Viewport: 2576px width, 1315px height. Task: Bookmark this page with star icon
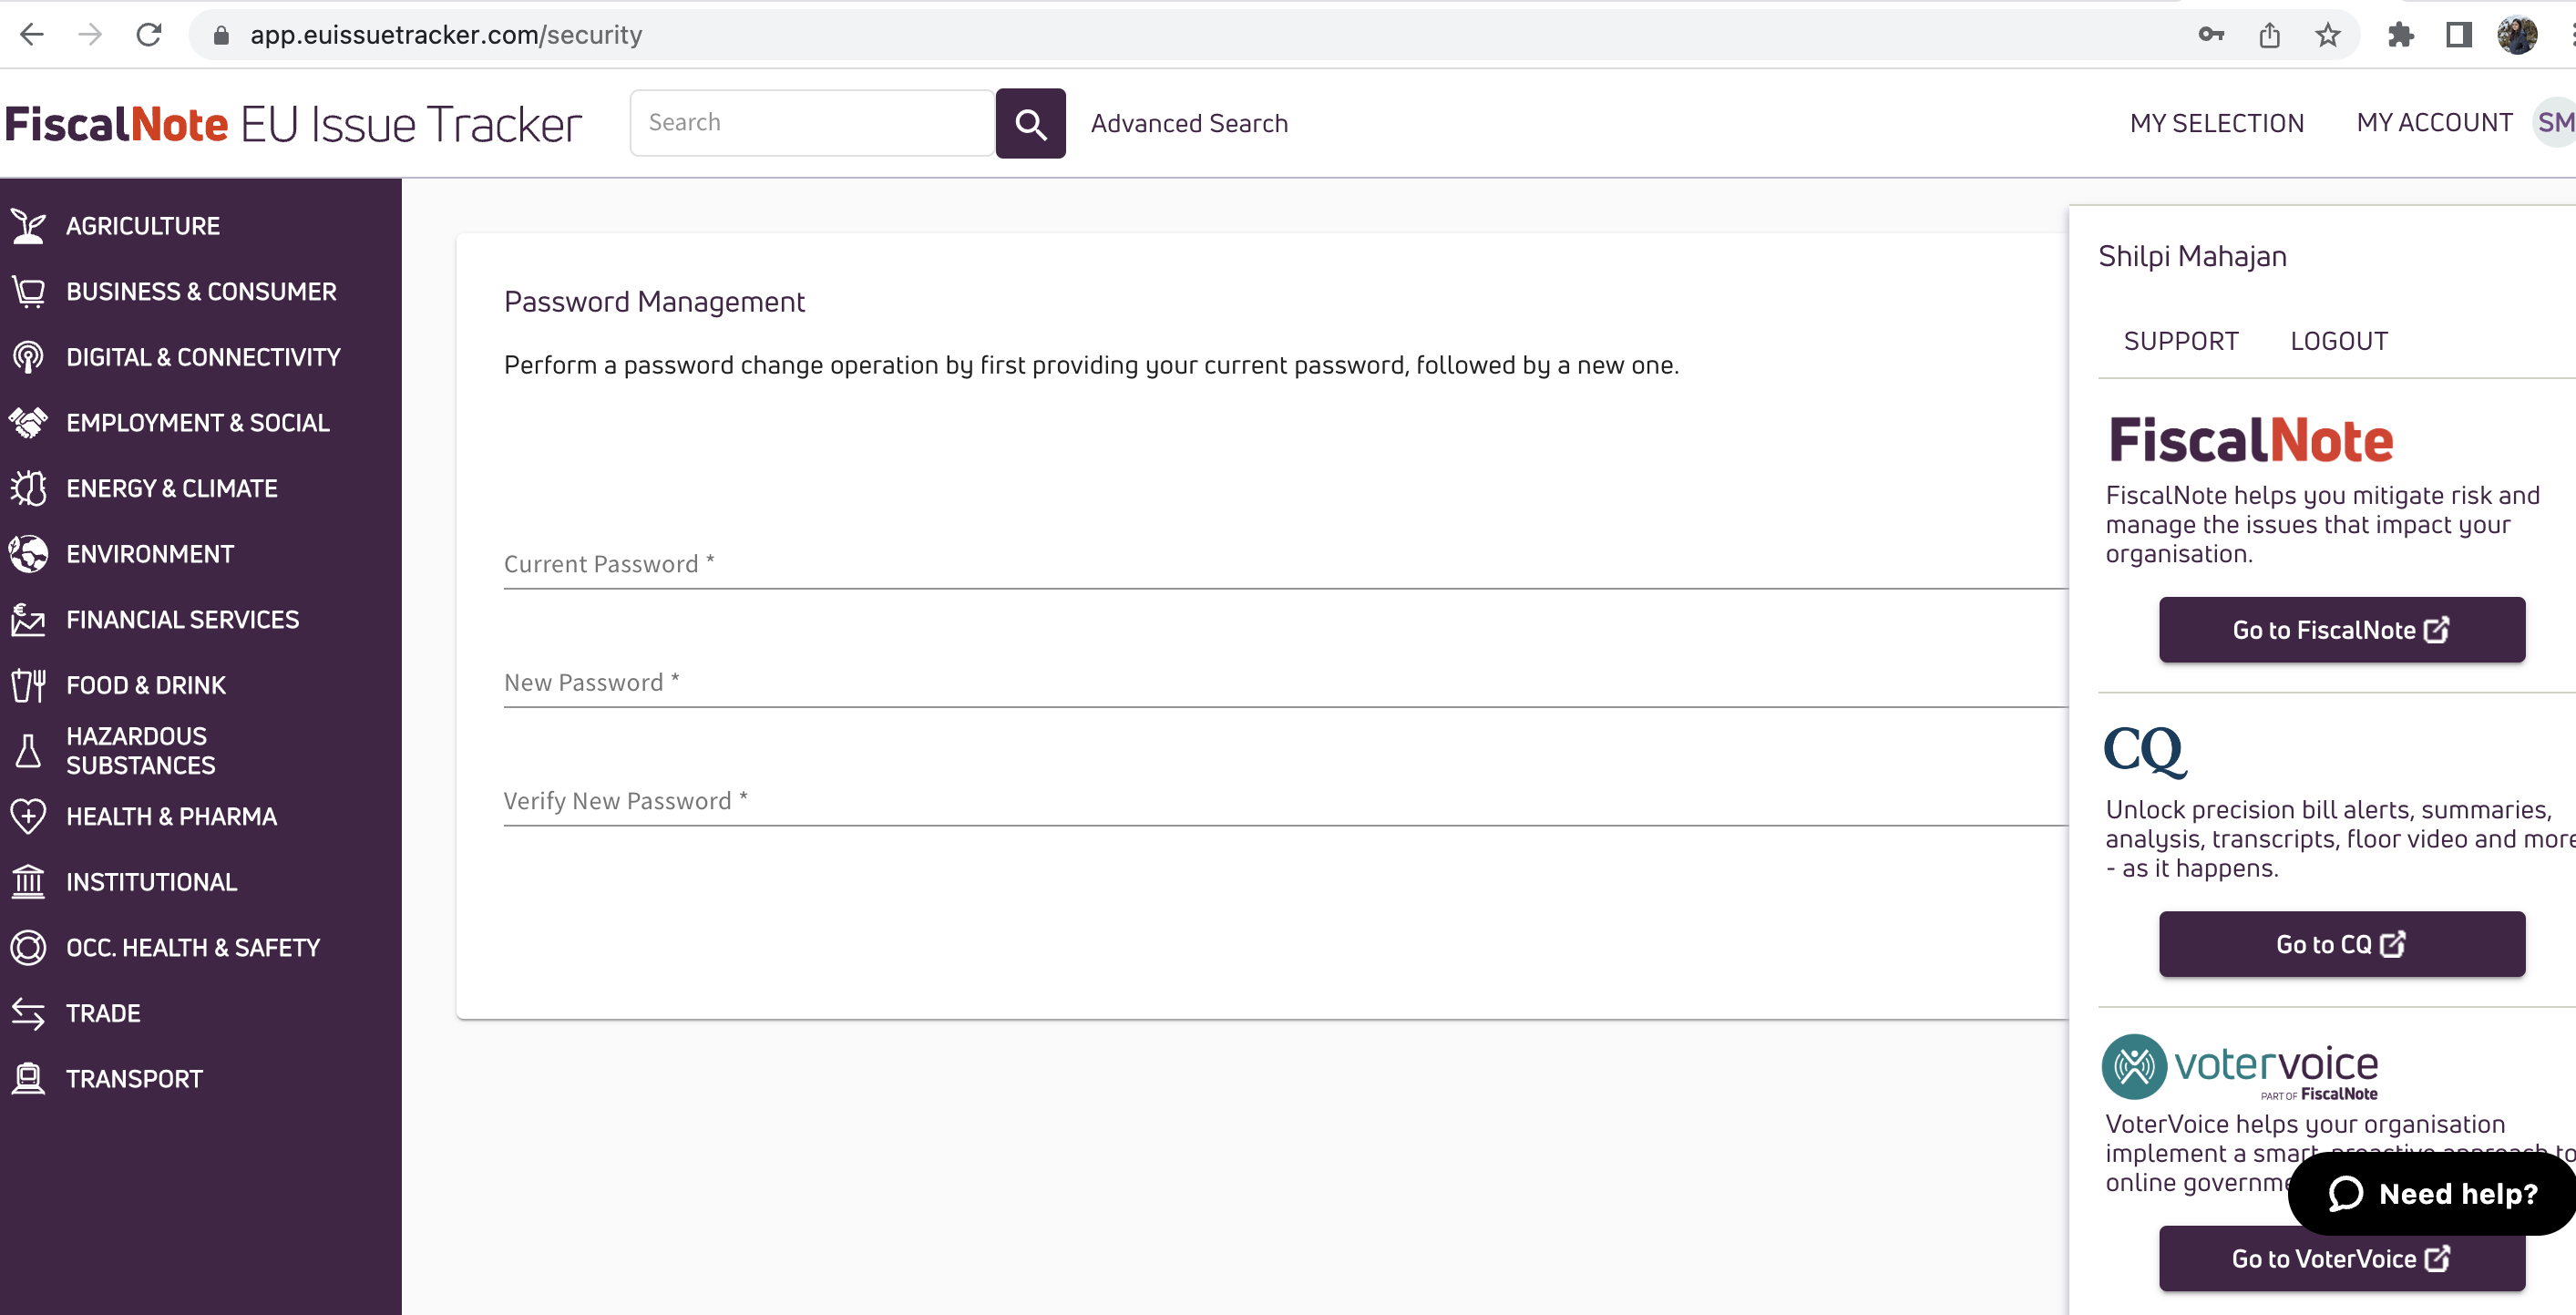(2328, 35)
